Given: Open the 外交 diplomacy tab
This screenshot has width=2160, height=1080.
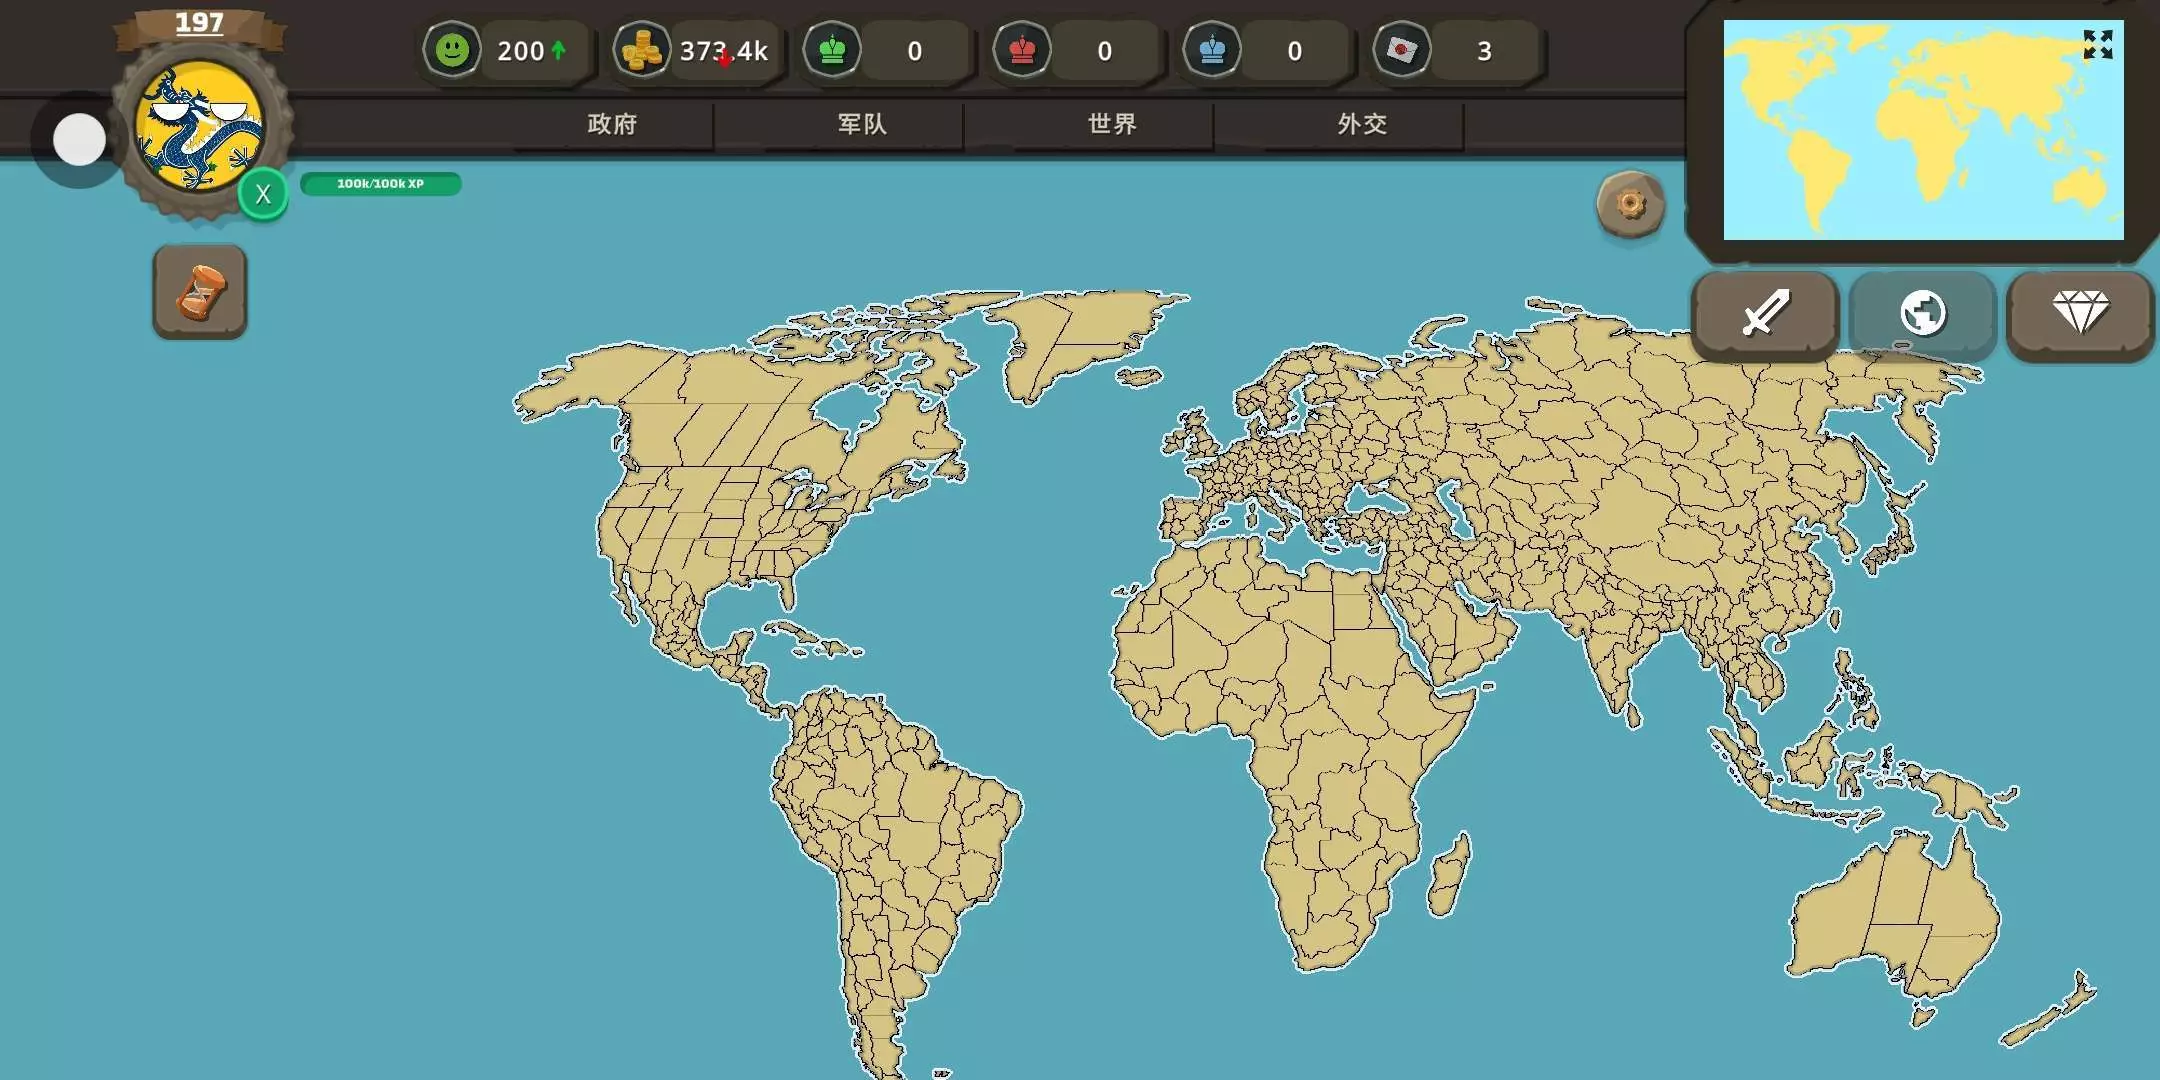Looking at the screenshot, I should (x=1362, y=124).
